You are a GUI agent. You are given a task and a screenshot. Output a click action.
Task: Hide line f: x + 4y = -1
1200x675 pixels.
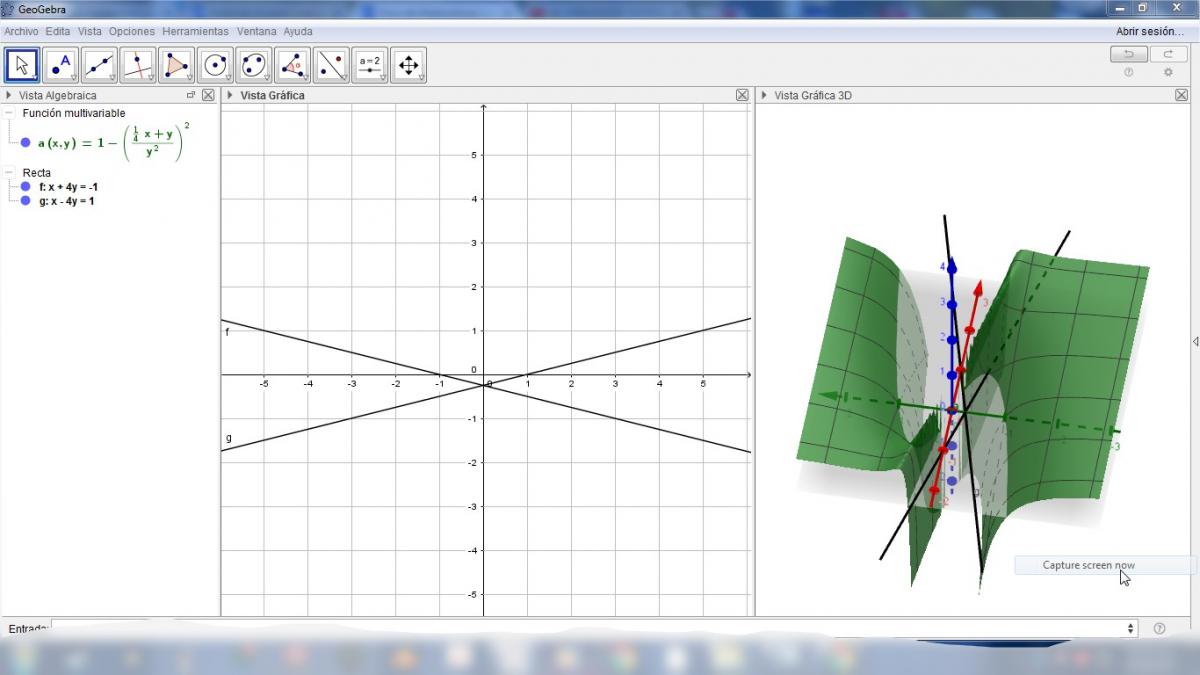26,187
